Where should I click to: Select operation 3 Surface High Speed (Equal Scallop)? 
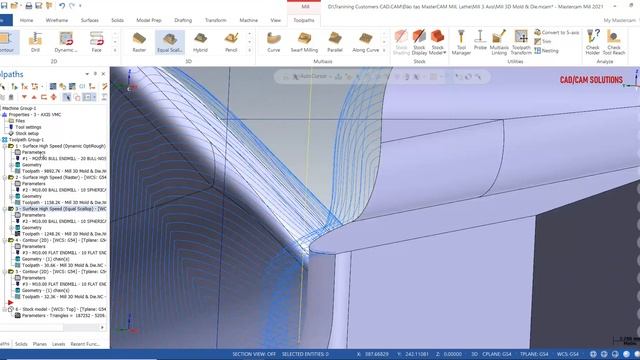[x=60, y=209]
